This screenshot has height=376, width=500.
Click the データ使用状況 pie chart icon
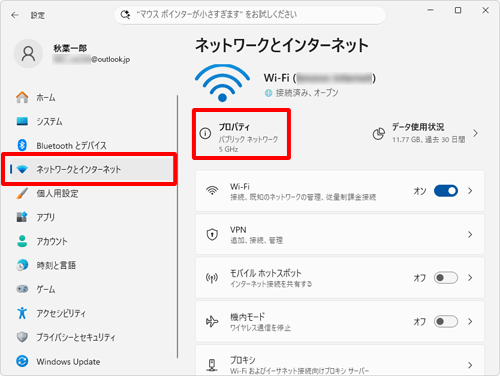click(378, 134)
